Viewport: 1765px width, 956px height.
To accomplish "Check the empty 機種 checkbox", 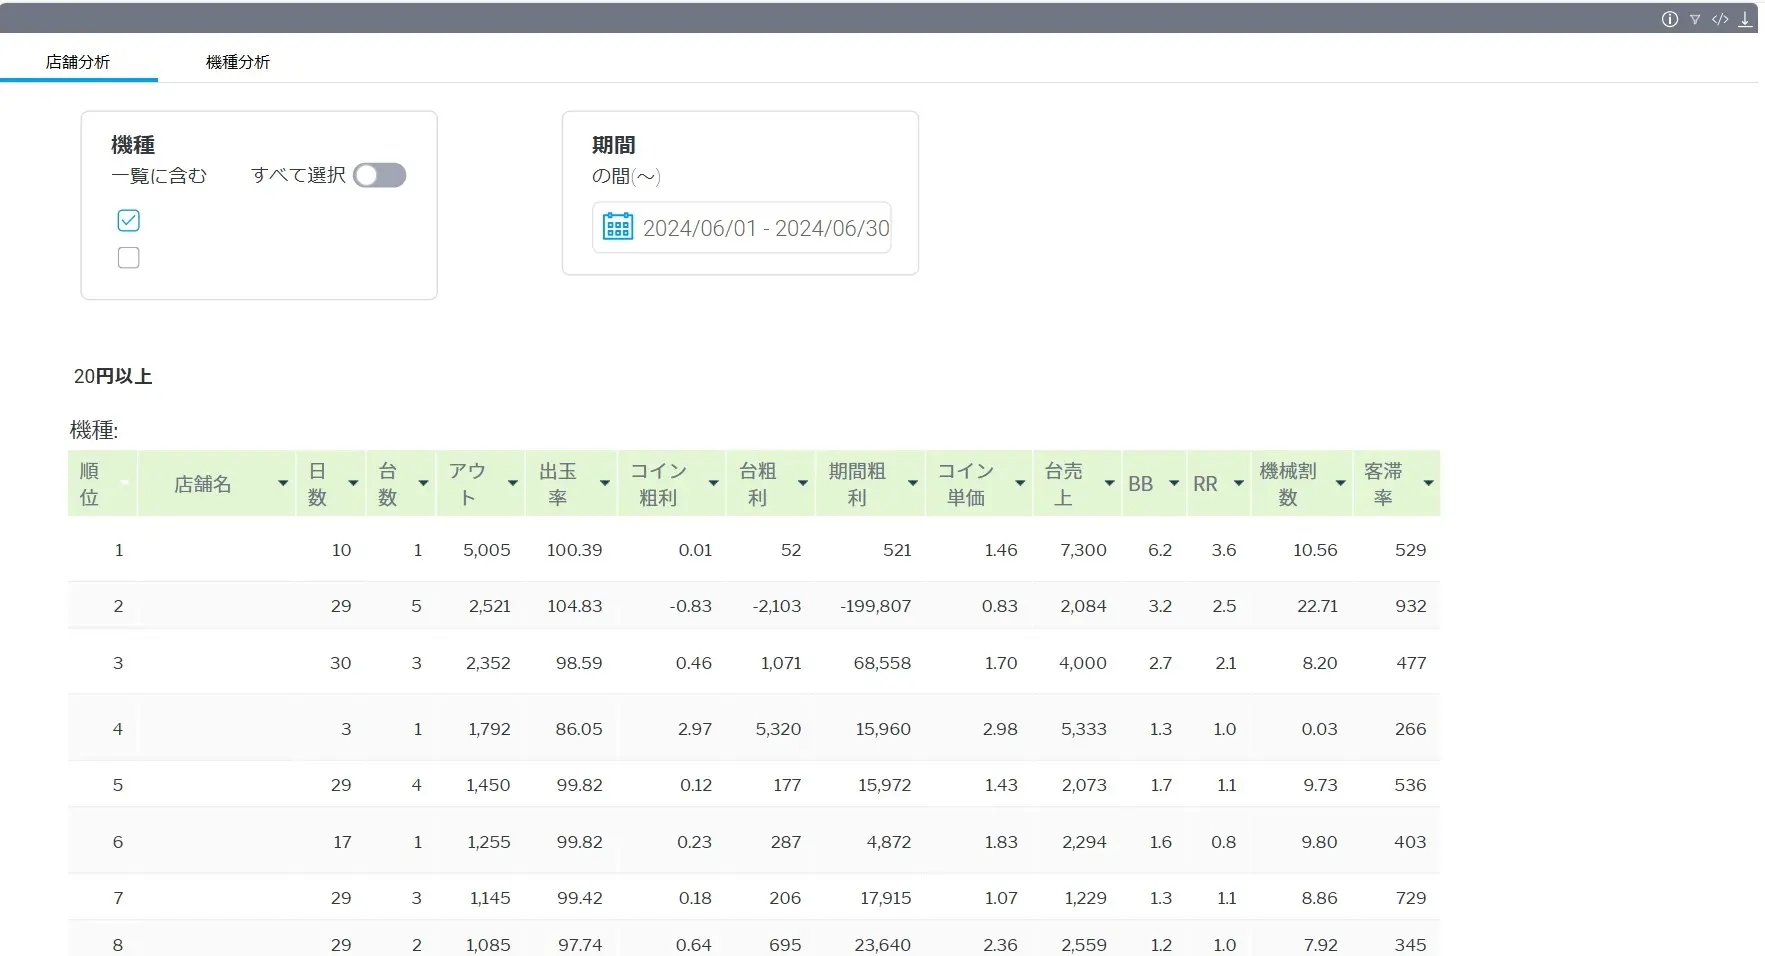I will pos(129,258).
